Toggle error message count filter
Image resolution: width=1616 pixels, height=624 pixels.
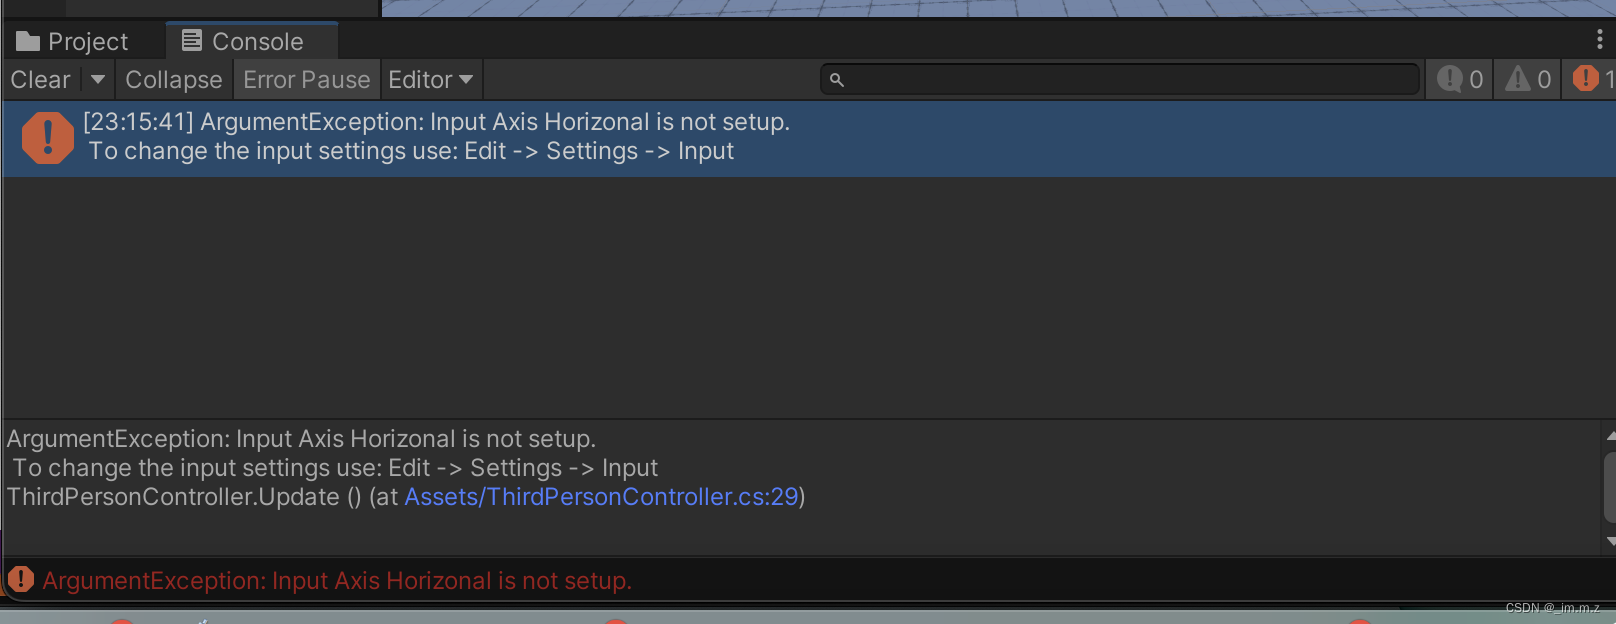[1590, 79]
